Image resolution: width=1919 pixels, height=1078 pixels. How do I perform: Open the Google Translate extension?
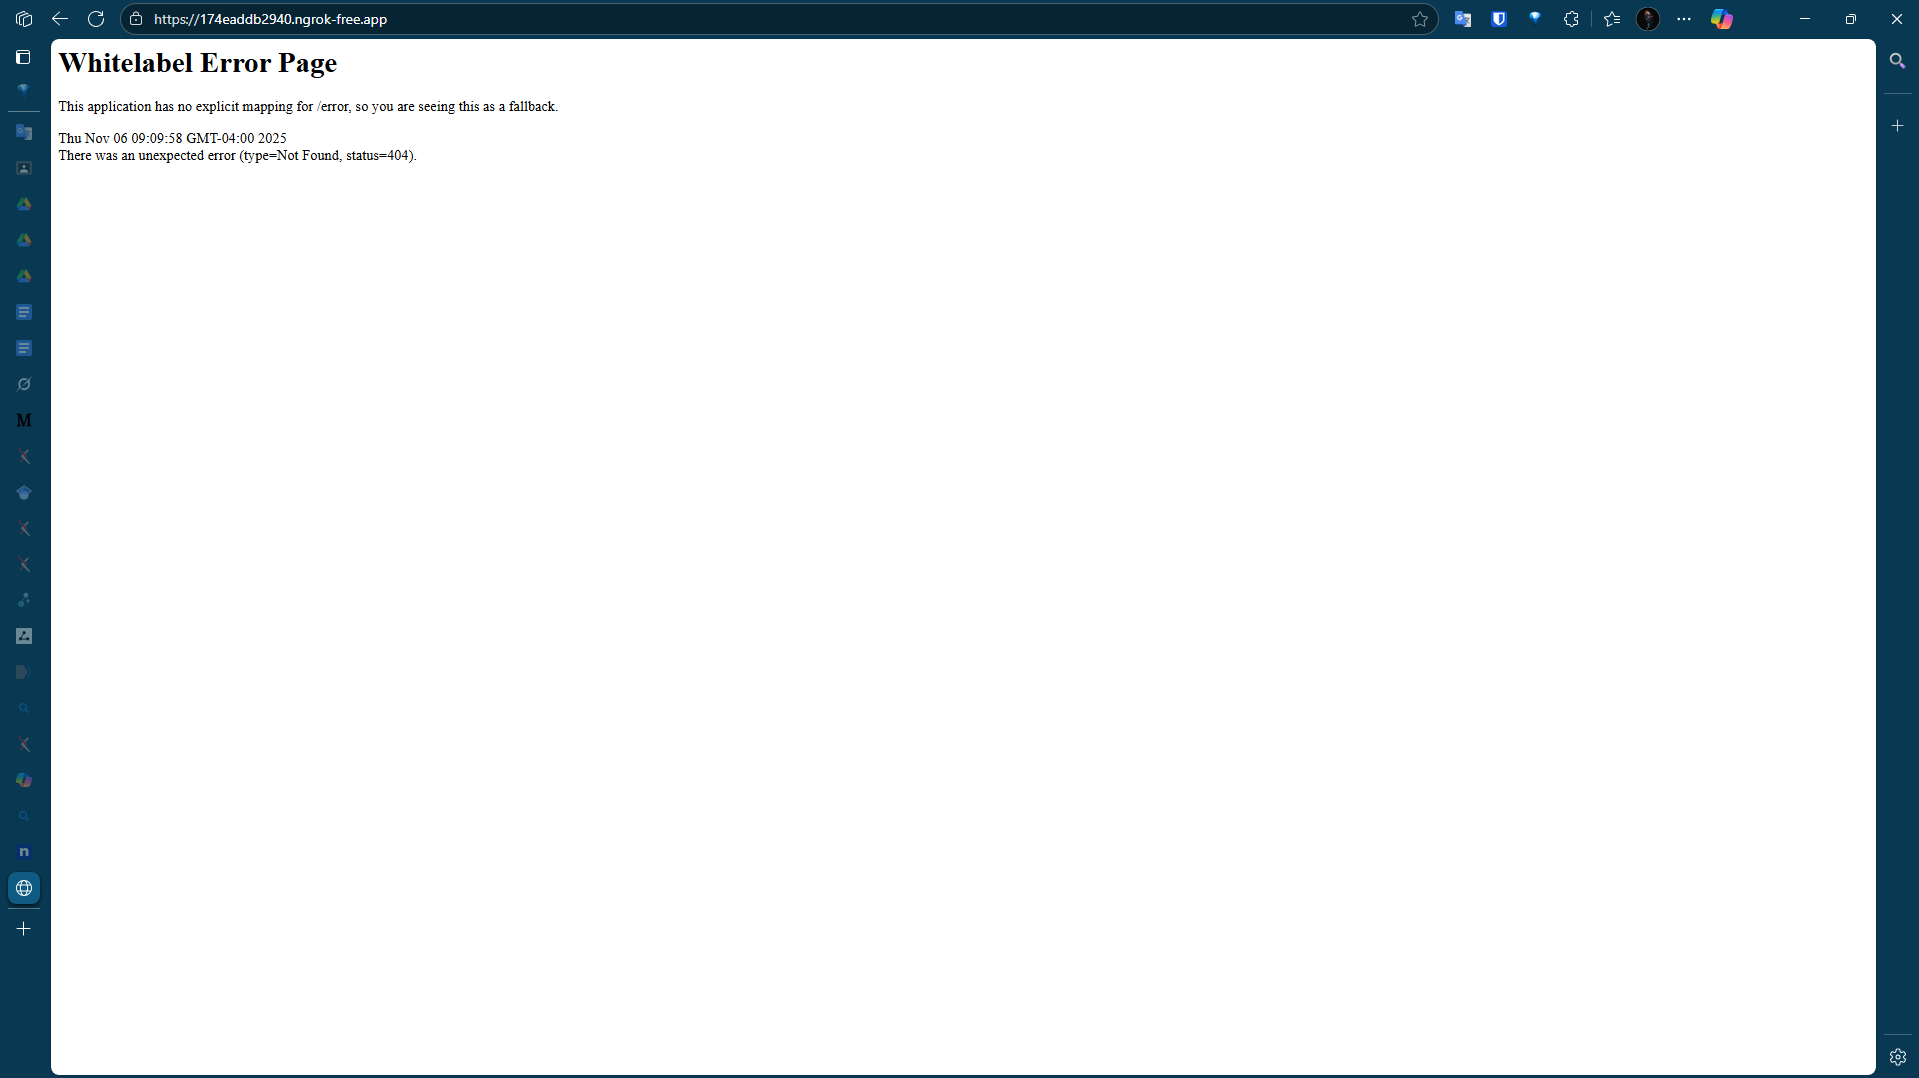coord(1463,19)
